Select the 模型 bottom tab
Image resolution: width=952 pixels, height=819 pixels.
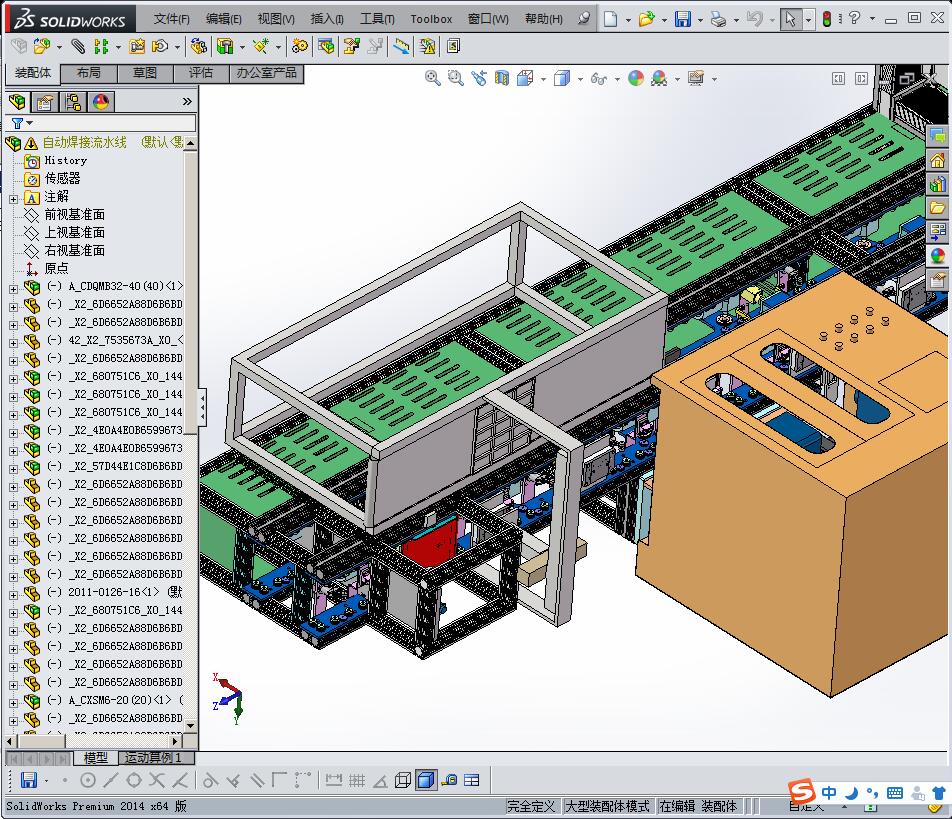95,758
